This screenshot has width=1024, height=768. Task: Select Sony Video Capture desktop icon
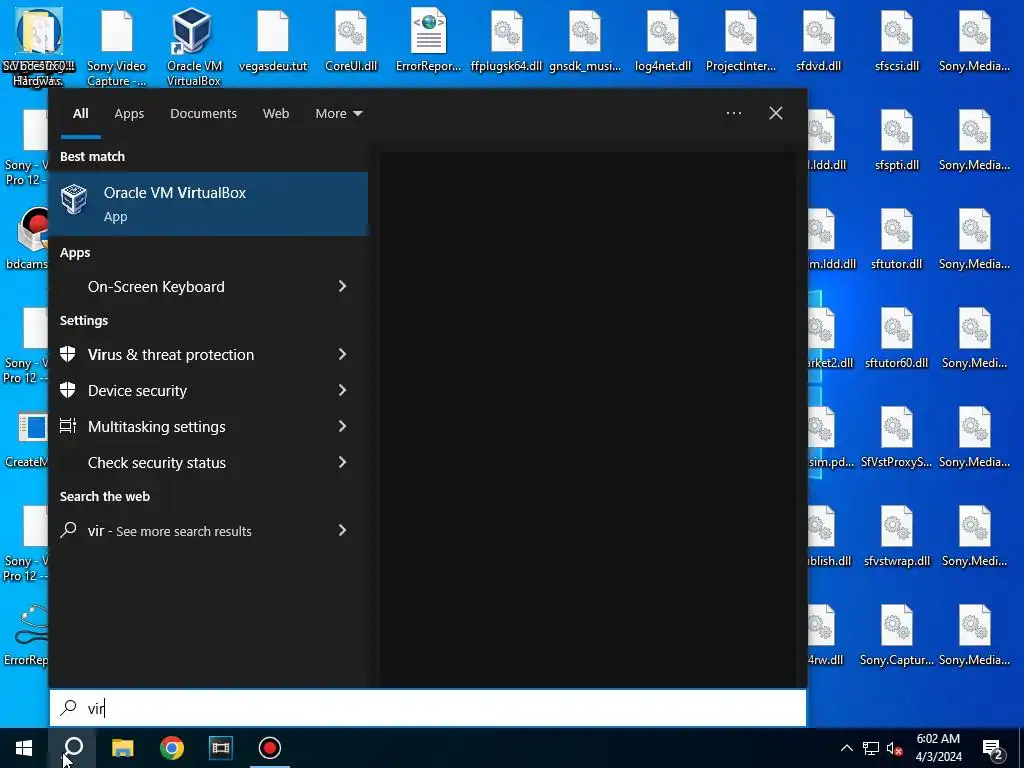click(117, 47)
